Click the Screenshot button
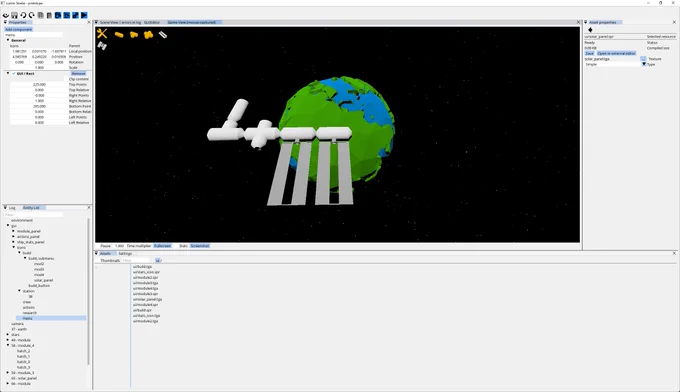680x392 pixels. [200, 246]
